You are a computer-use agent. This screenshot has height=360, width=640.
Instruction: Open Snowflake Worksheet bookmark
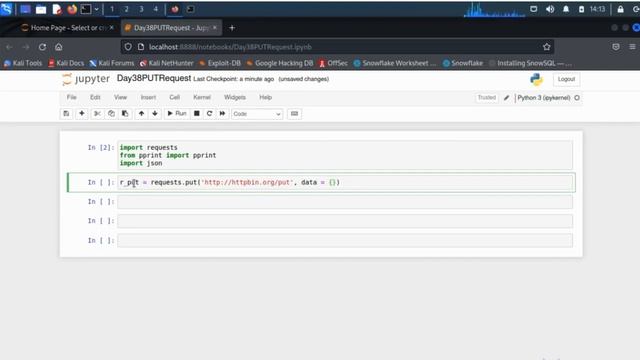(395, 63)
